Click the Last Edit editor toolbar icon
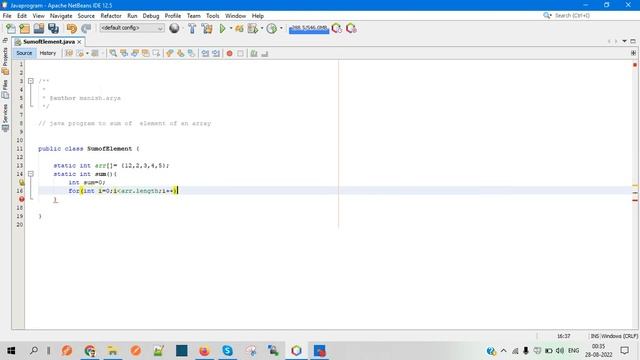 [x=69, y=53]
